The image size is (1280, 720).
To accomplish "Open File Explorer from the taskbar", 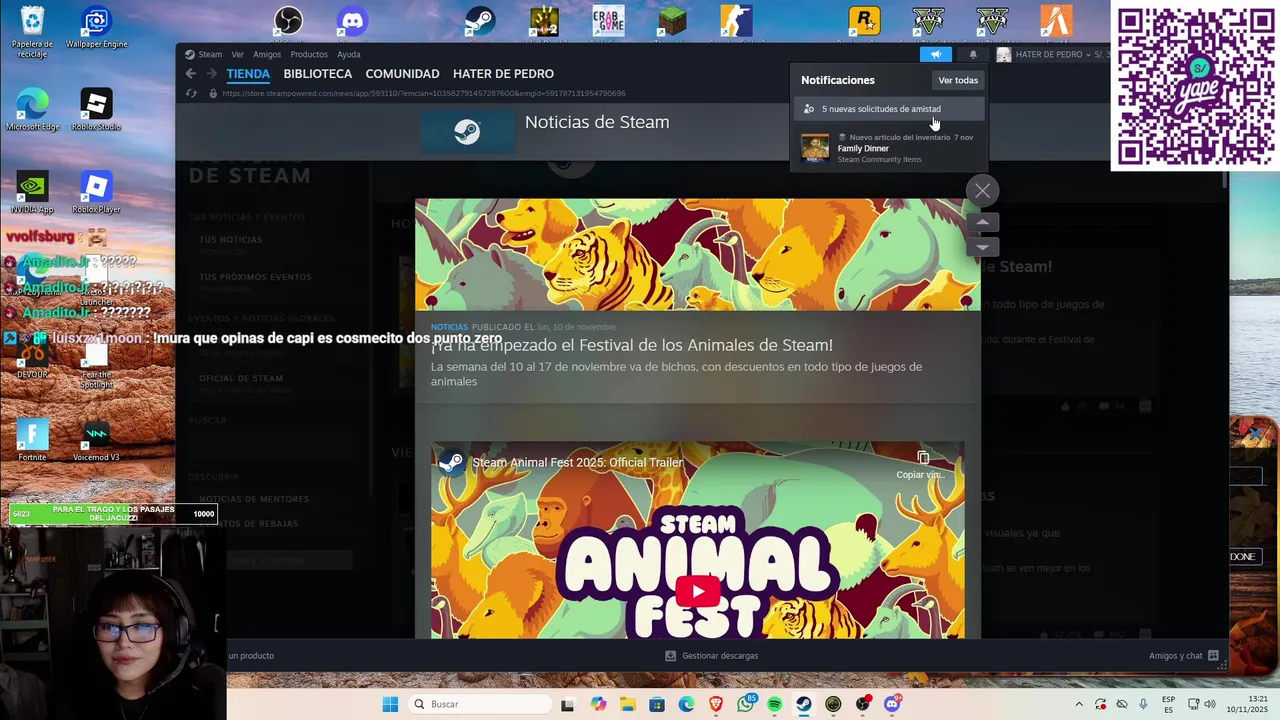I will [627, 704].
